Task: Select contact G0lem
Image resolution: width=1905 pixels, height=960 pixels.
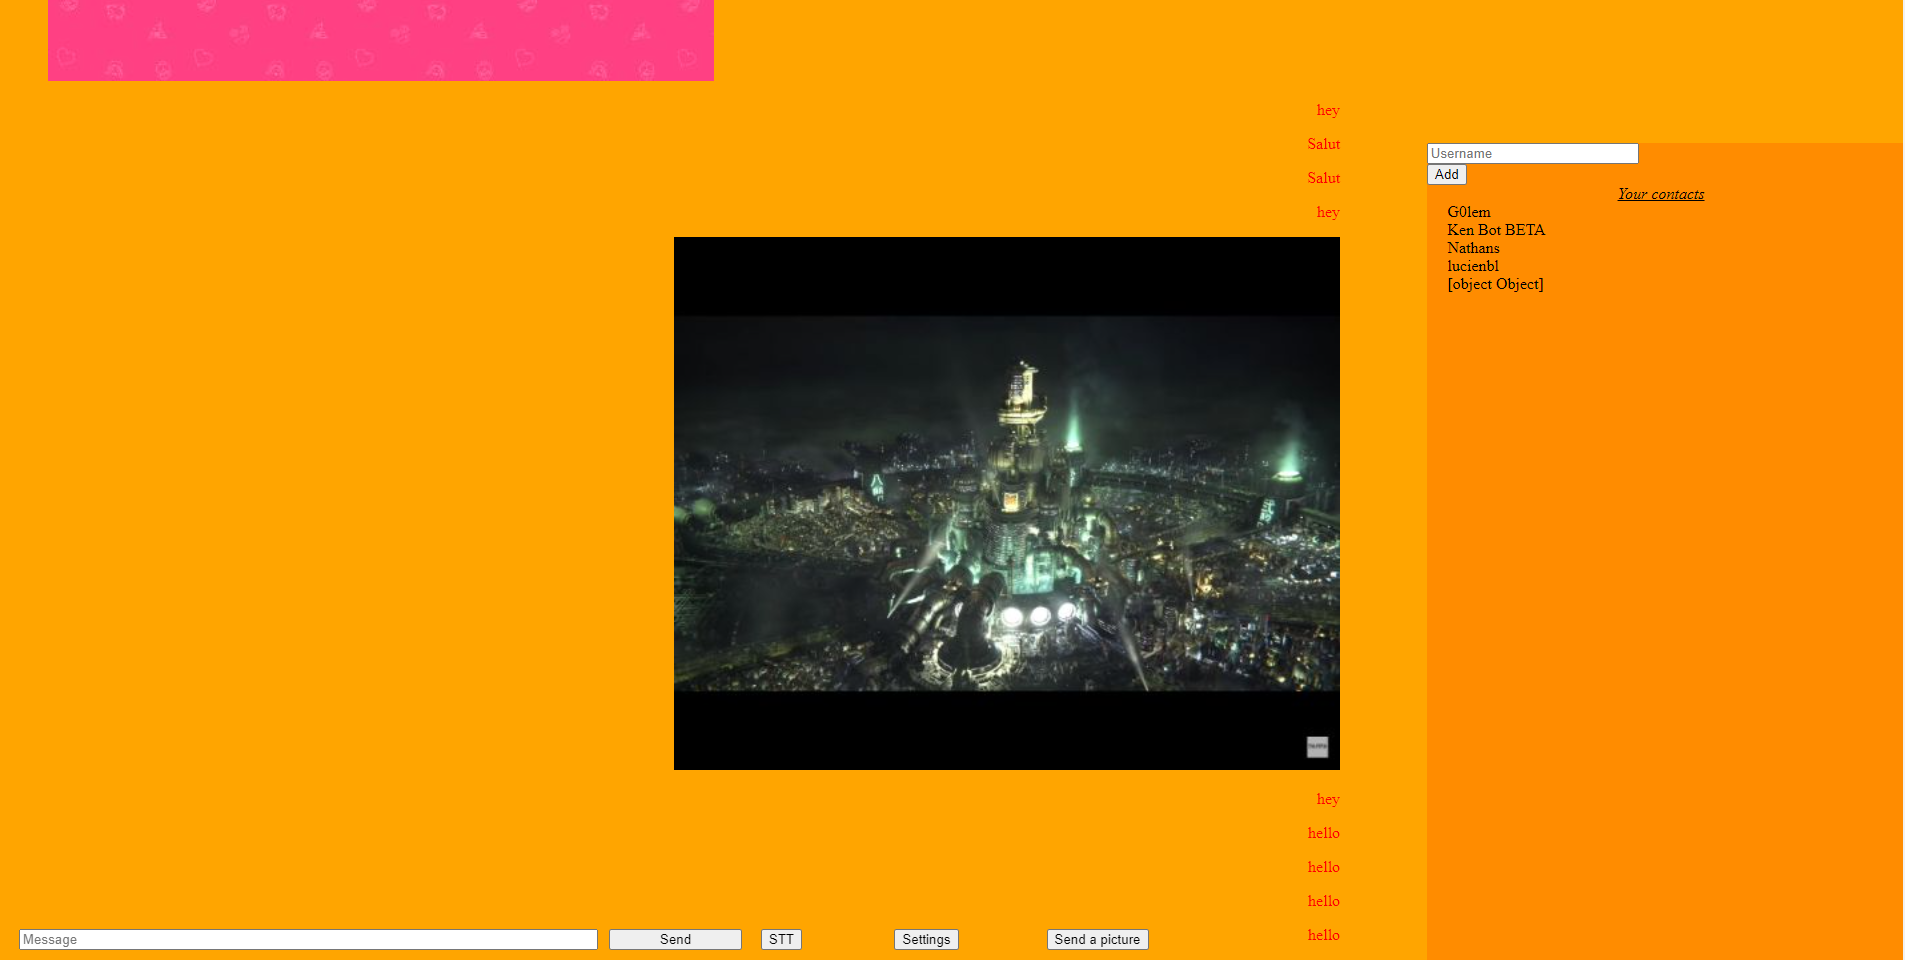Action: 1469,212
